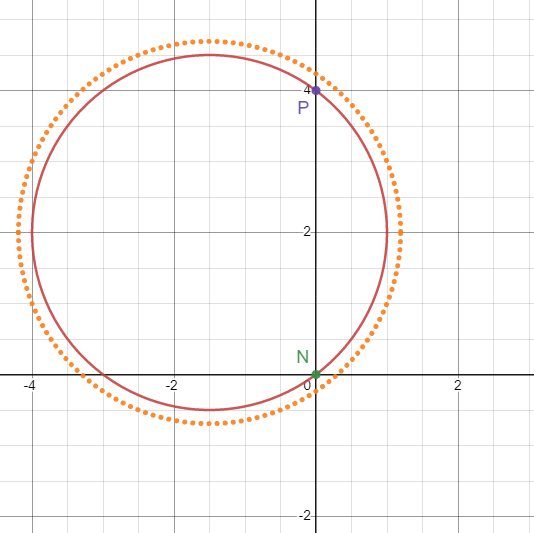
Task: Click the x-axis label -2
Action: (172, 386)
